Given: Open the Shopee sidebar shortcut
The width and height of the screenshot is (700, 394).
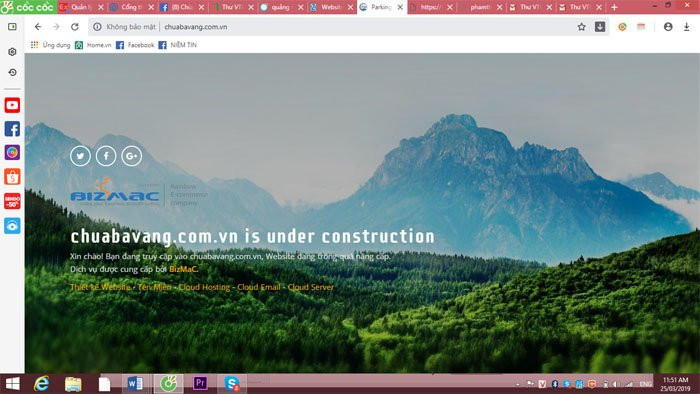Looking at the screenshot, I should 12,177.
